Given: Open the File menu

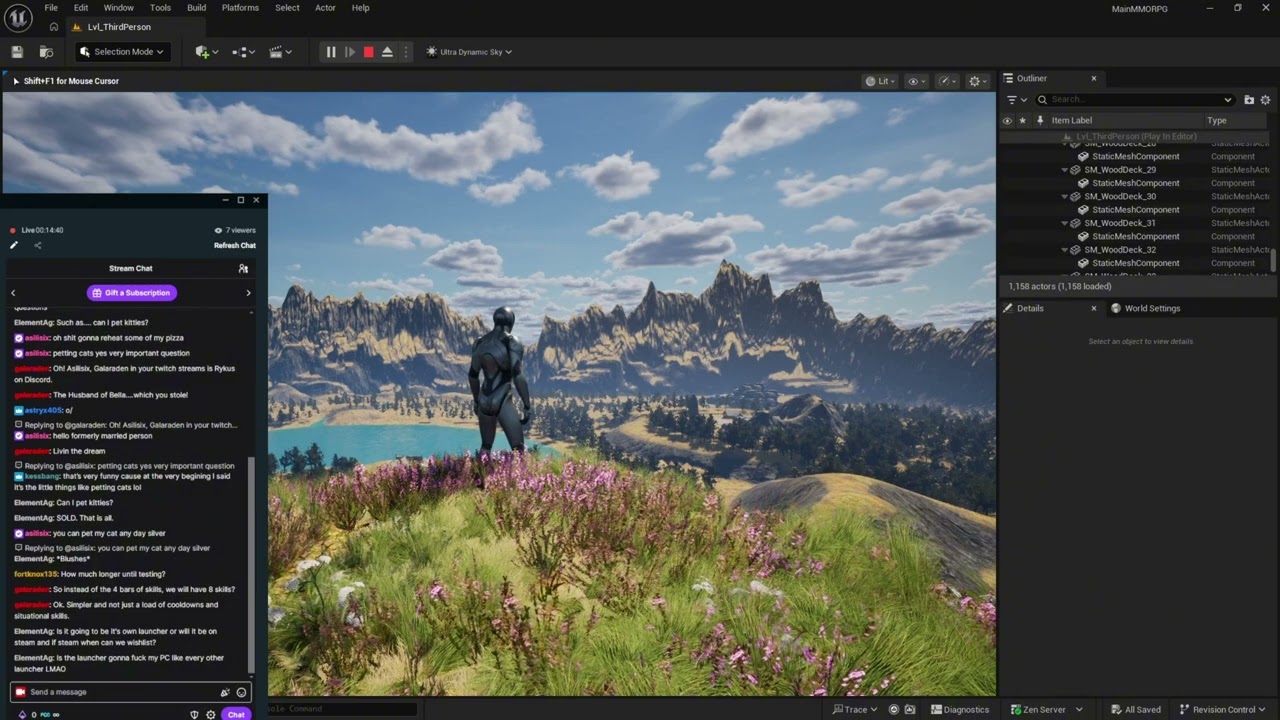Looking at the screenshot, I should point(51,8).
